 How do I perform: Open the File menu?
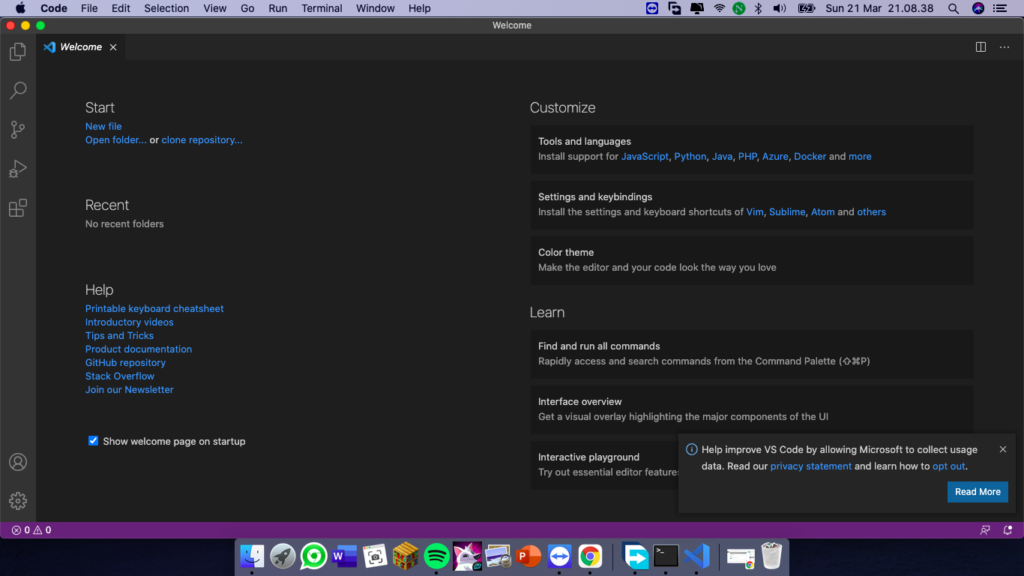tap(89, 8)
